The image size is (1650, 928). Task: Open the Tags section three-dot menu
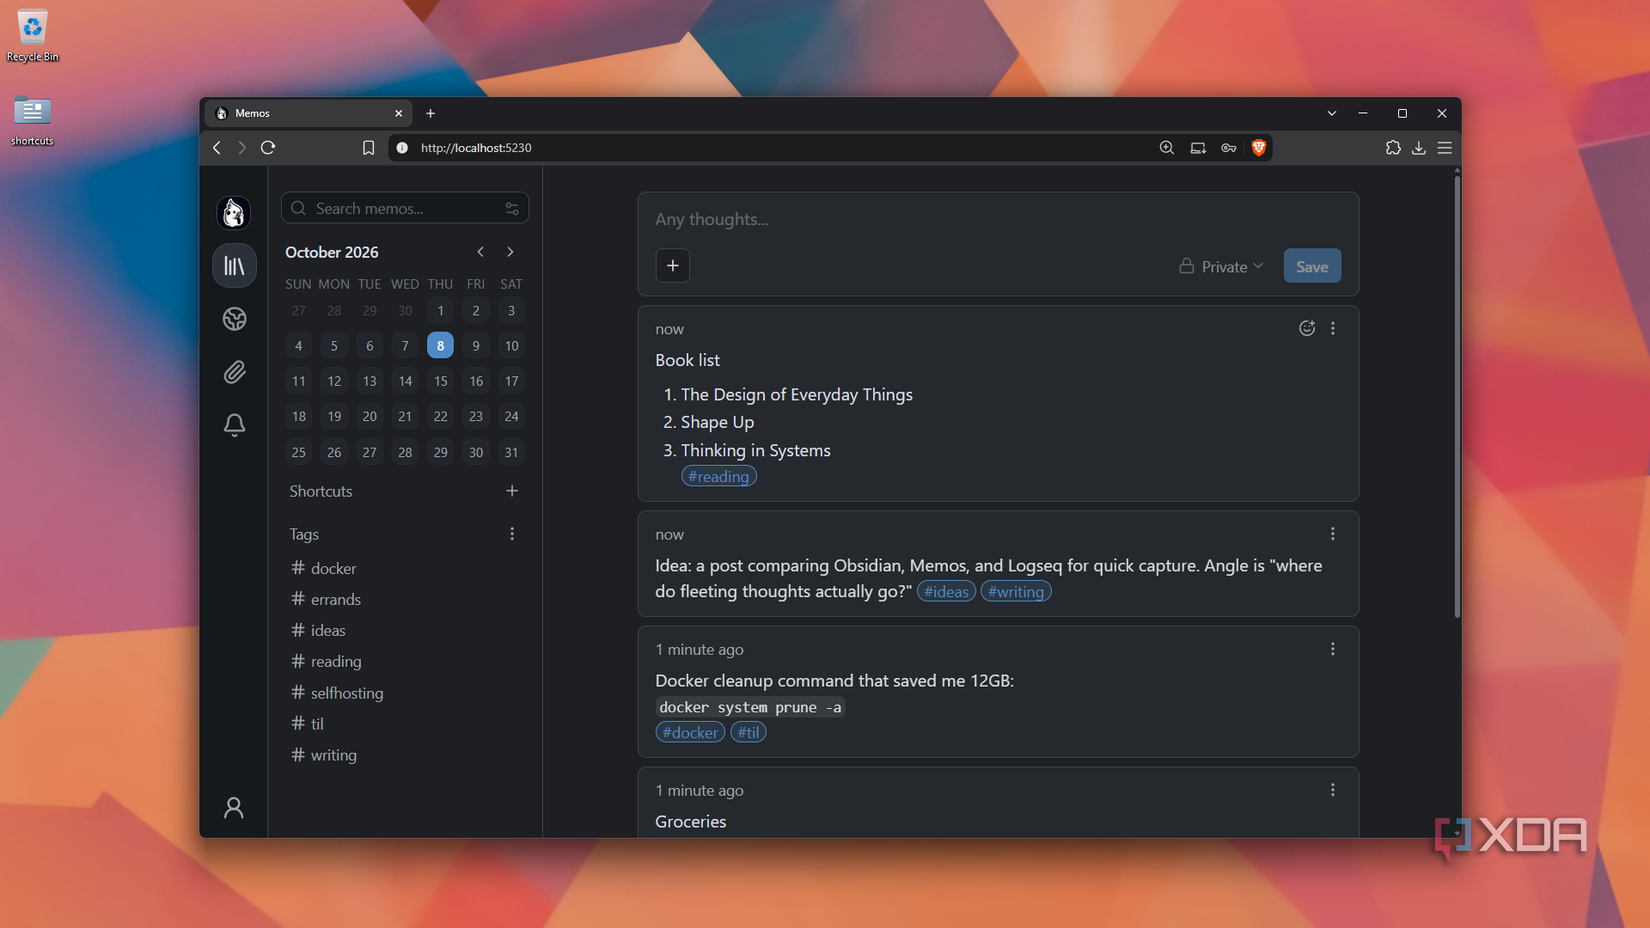512,534
